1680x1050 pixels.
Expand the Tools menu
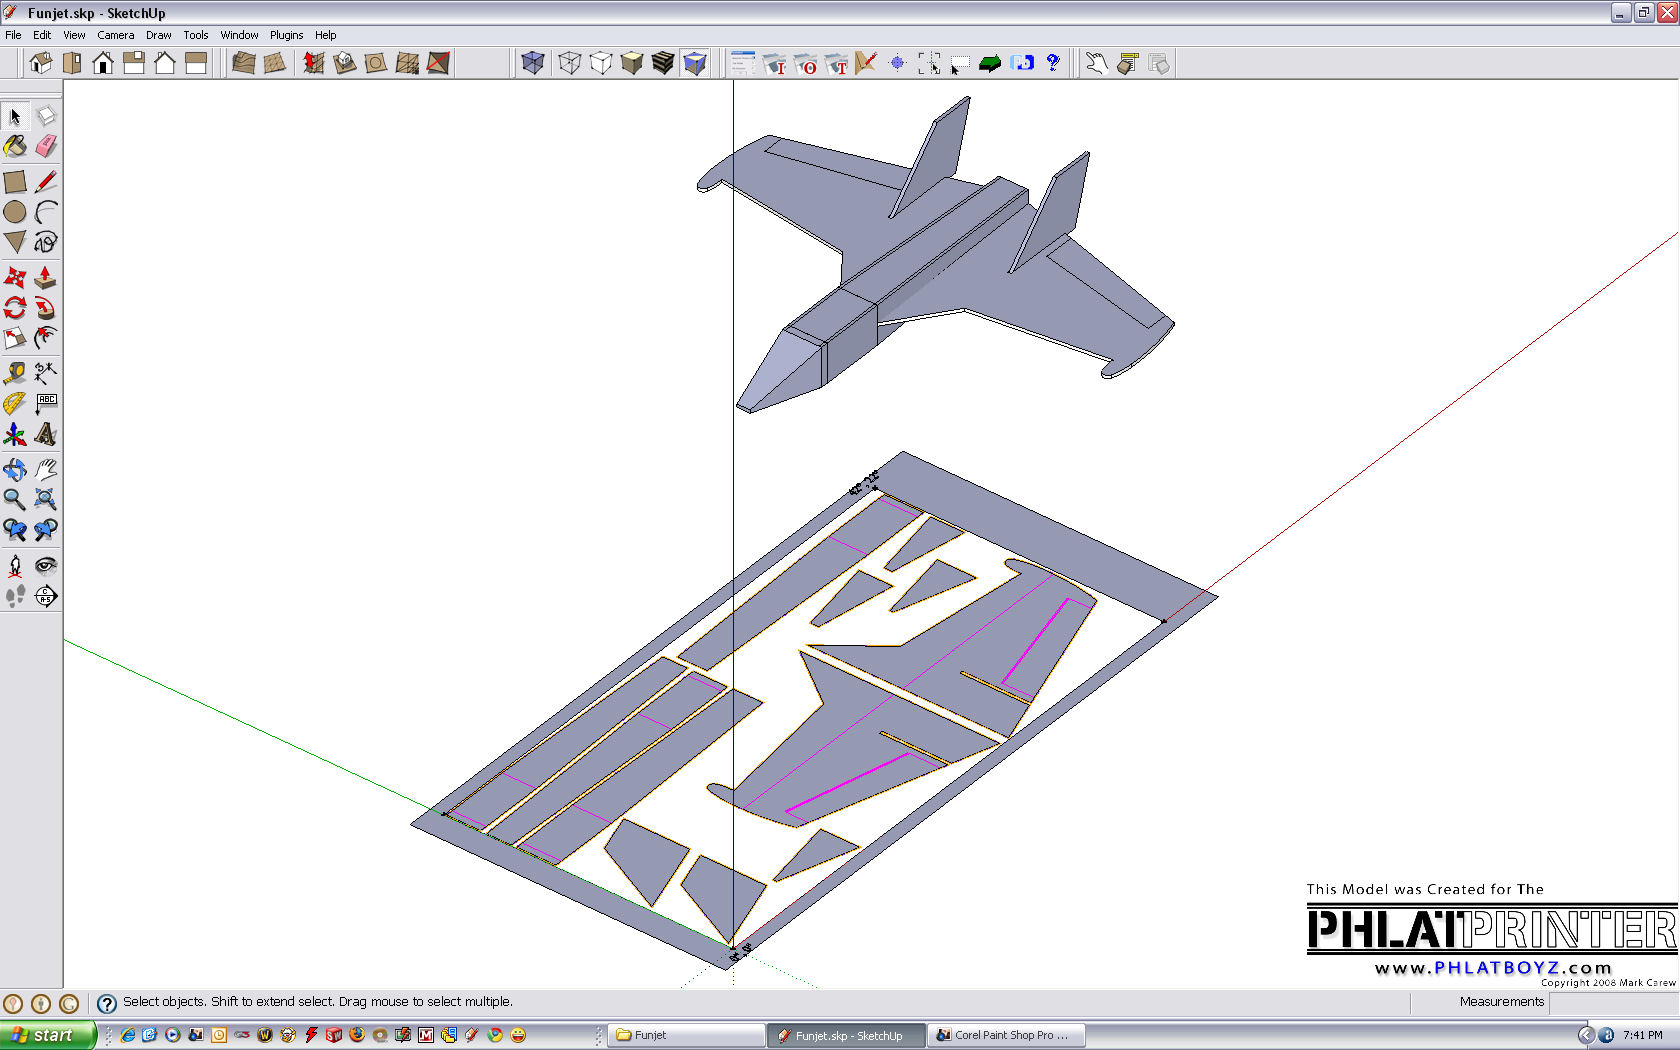tap(195, 35)
